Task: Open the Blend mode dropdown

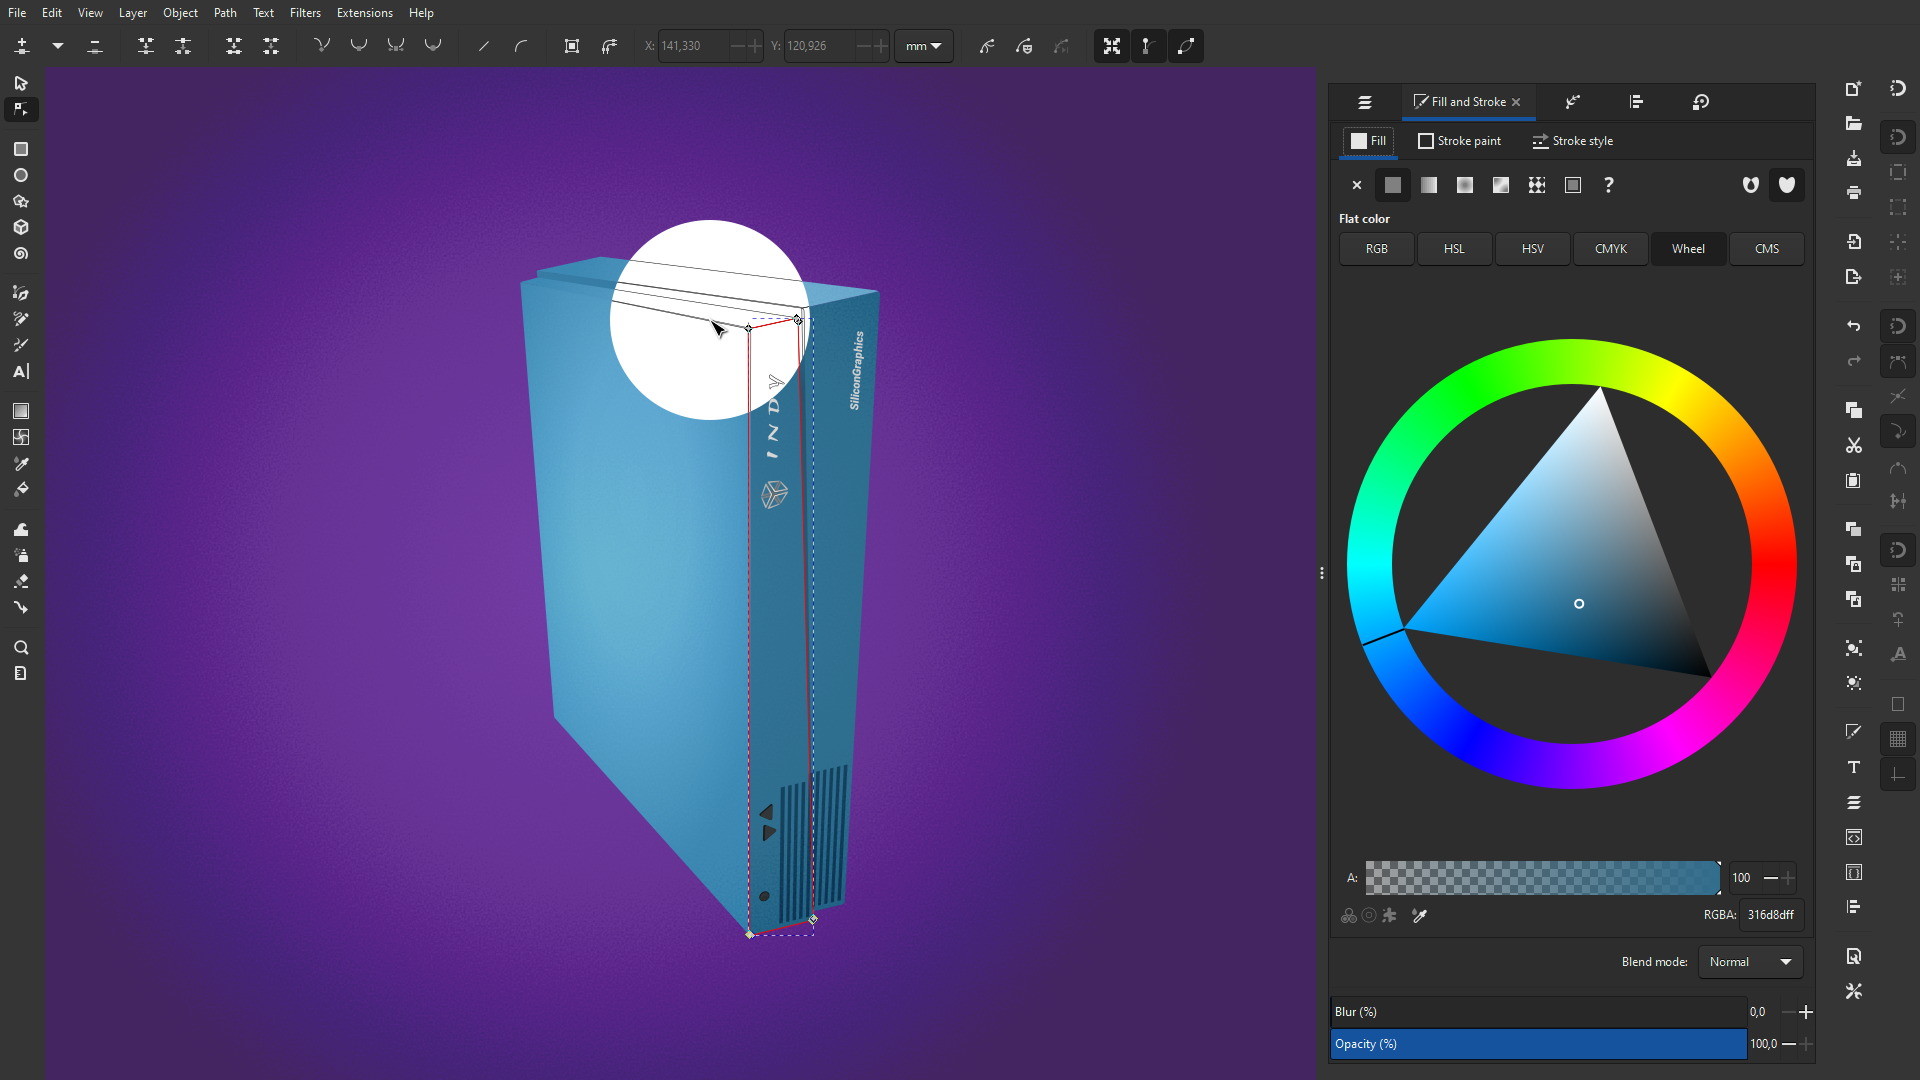Action: click(1750, 962)
